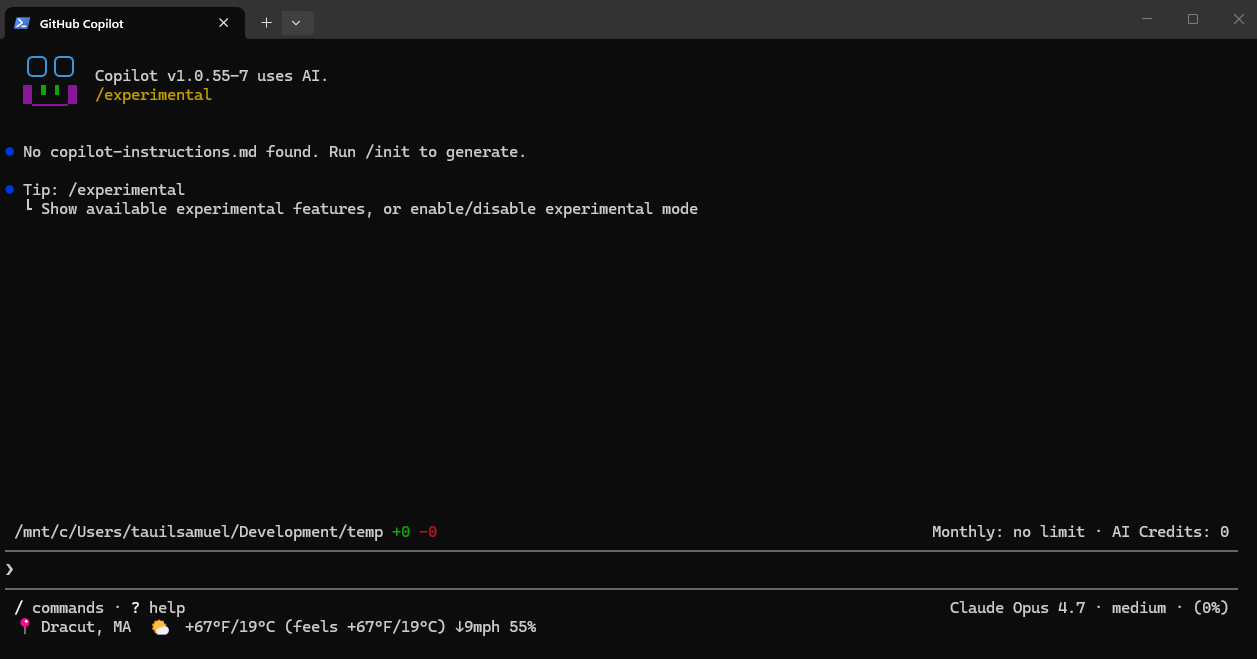Click the 'medium' reasoning level label
The image size is (1257, 659).
click(1139, 608)
